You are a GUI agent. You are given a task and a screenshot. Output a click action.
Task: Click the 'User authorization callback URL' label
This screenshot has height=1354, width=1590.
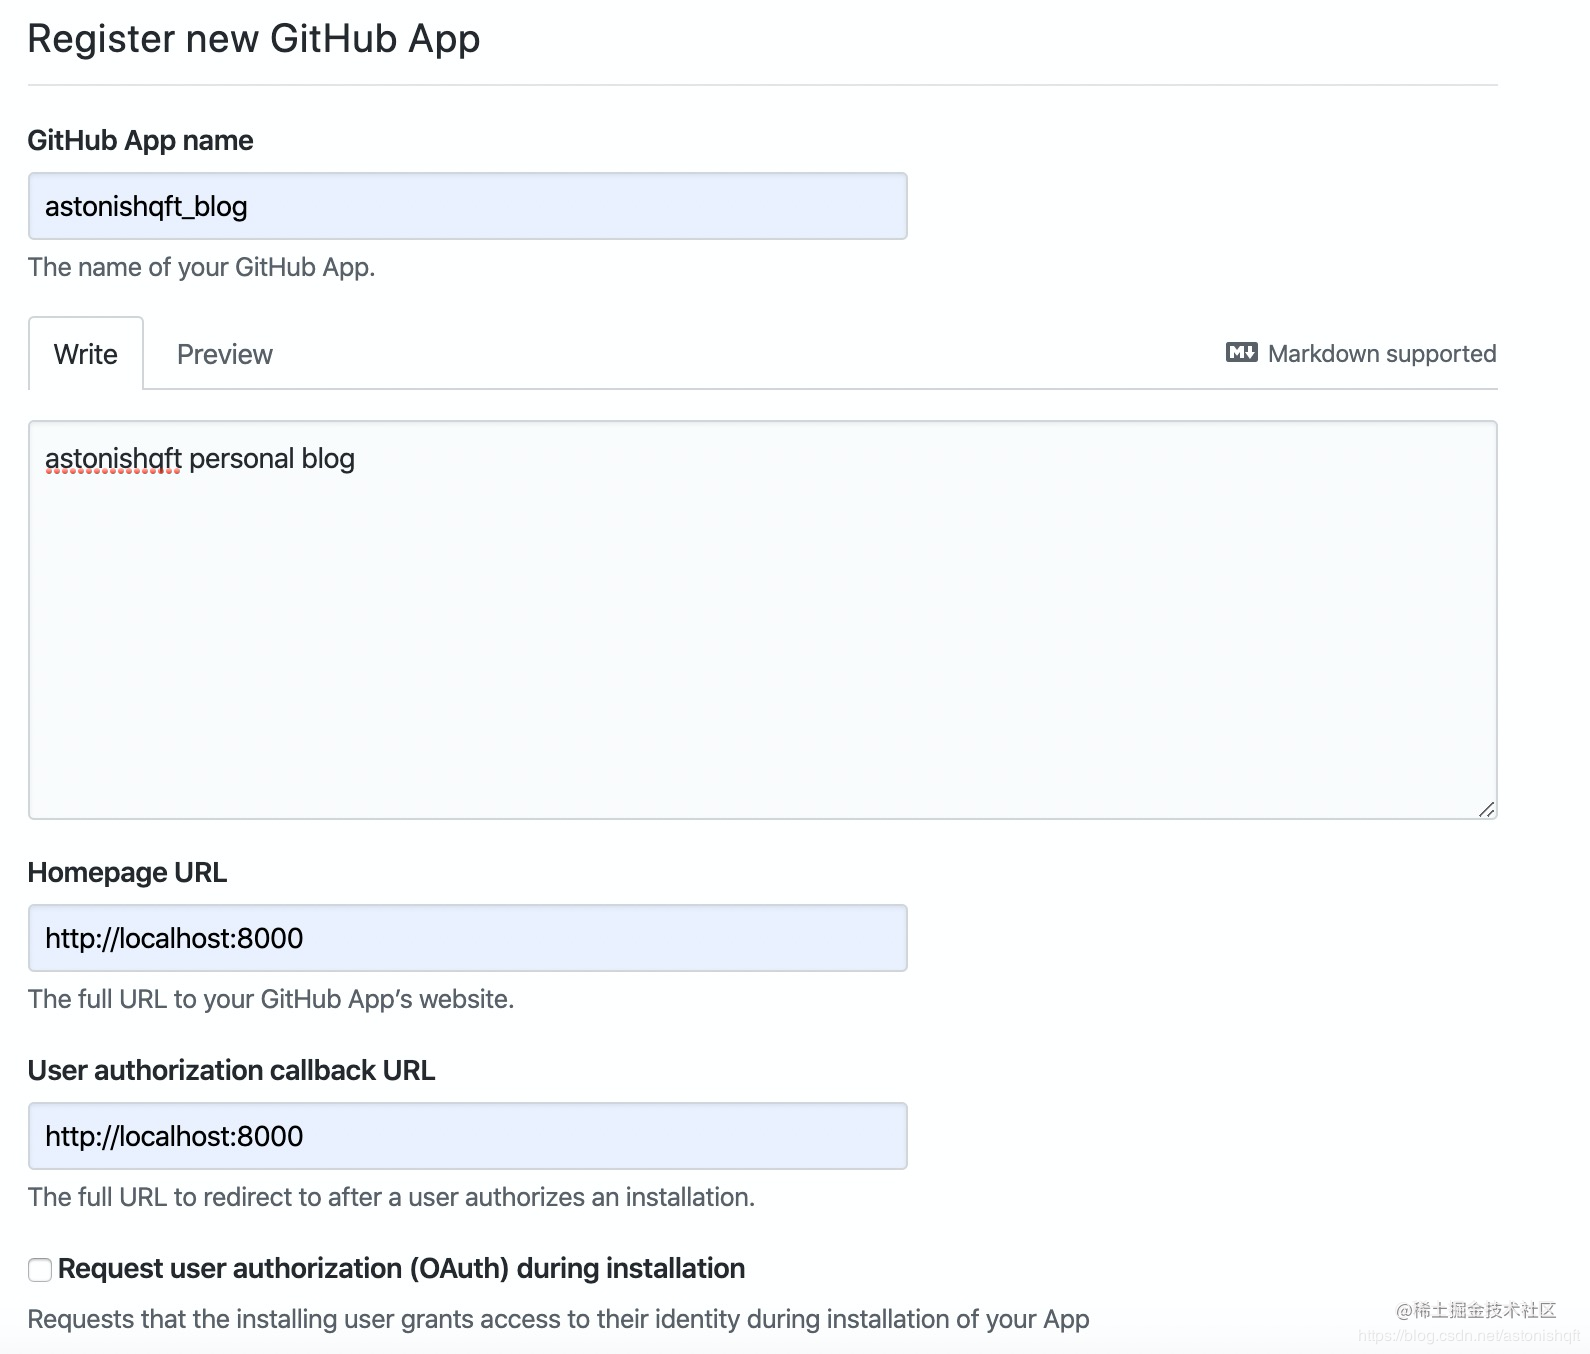click(x=231, y=1070)
